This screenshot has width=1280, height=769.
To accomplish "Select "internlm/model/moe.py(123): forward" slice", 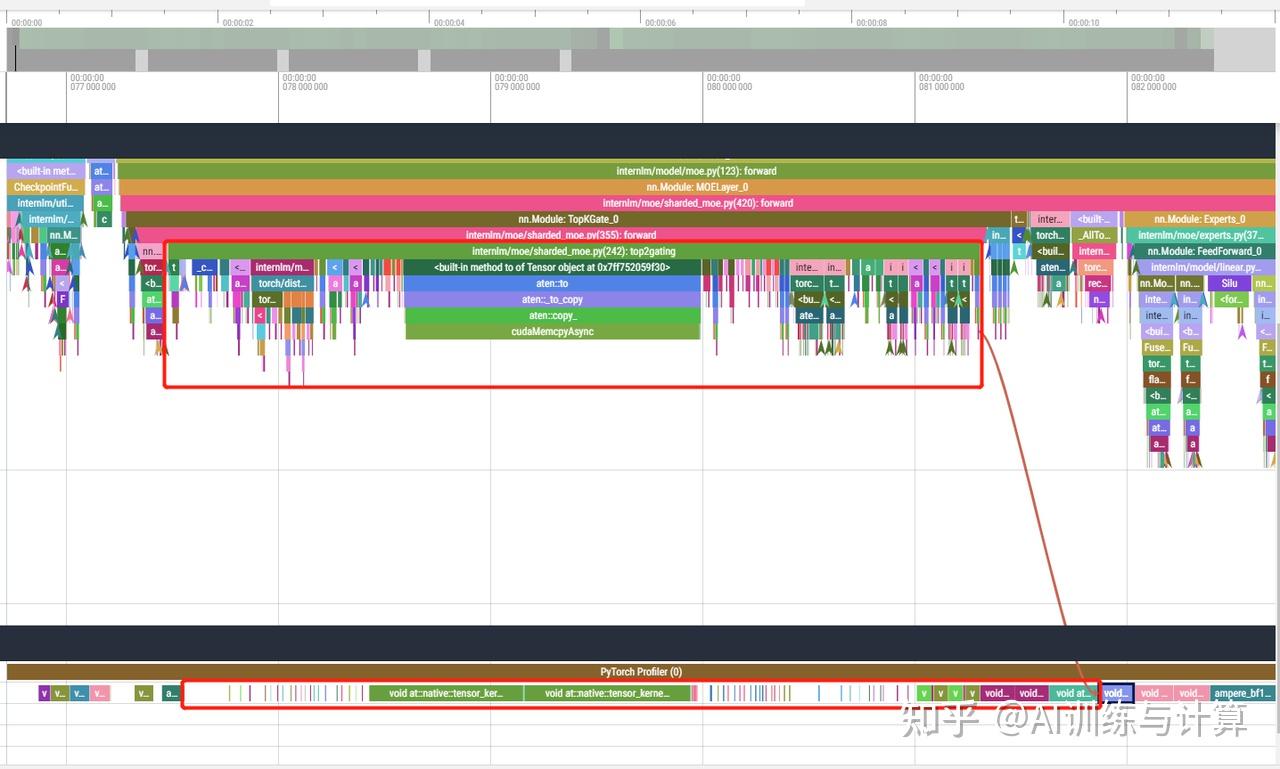I will point(695,171).
